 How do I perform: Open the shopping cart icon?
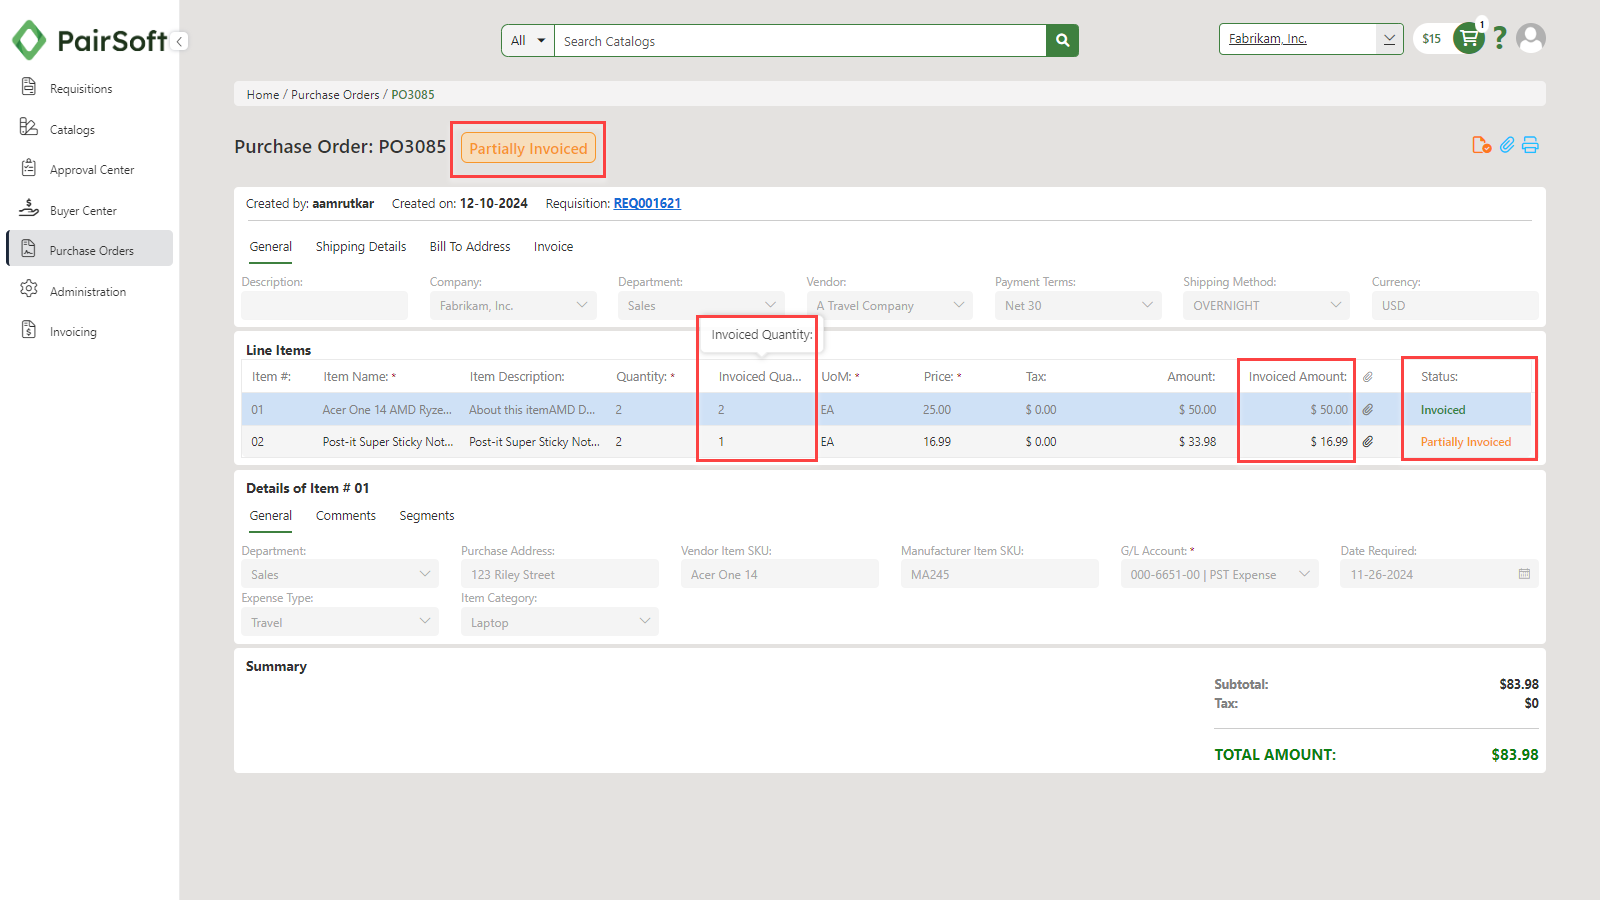1469,38
